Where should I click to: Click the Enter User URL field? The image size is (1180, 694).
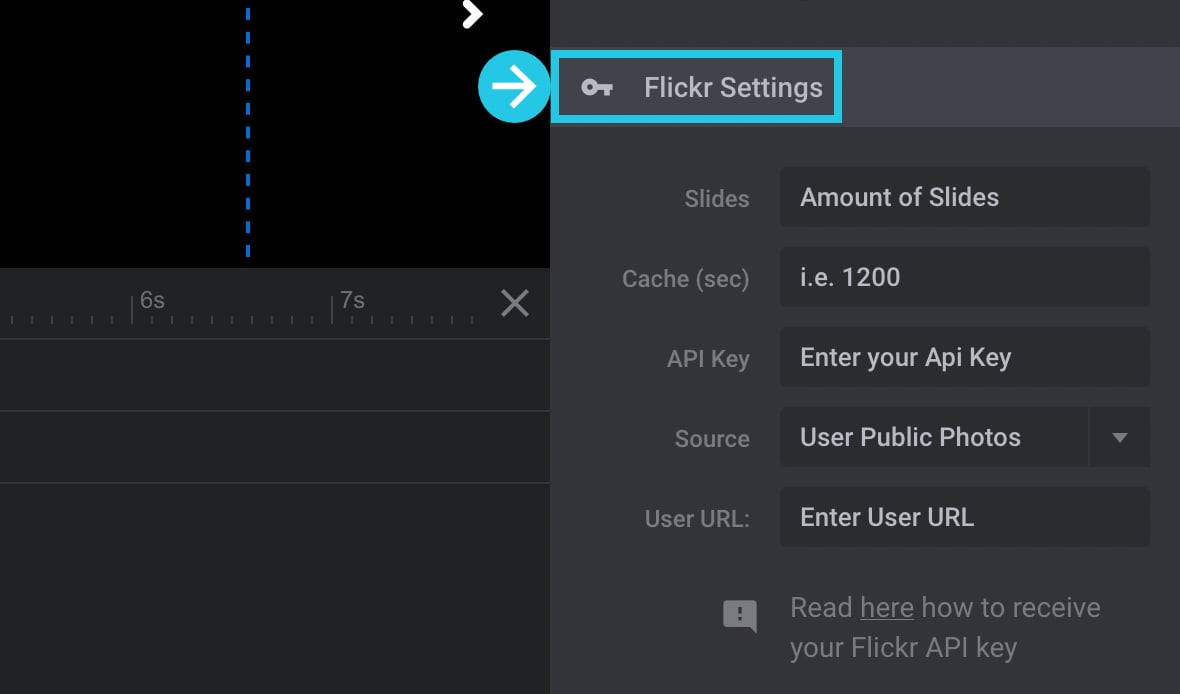[x=964, y=517]
